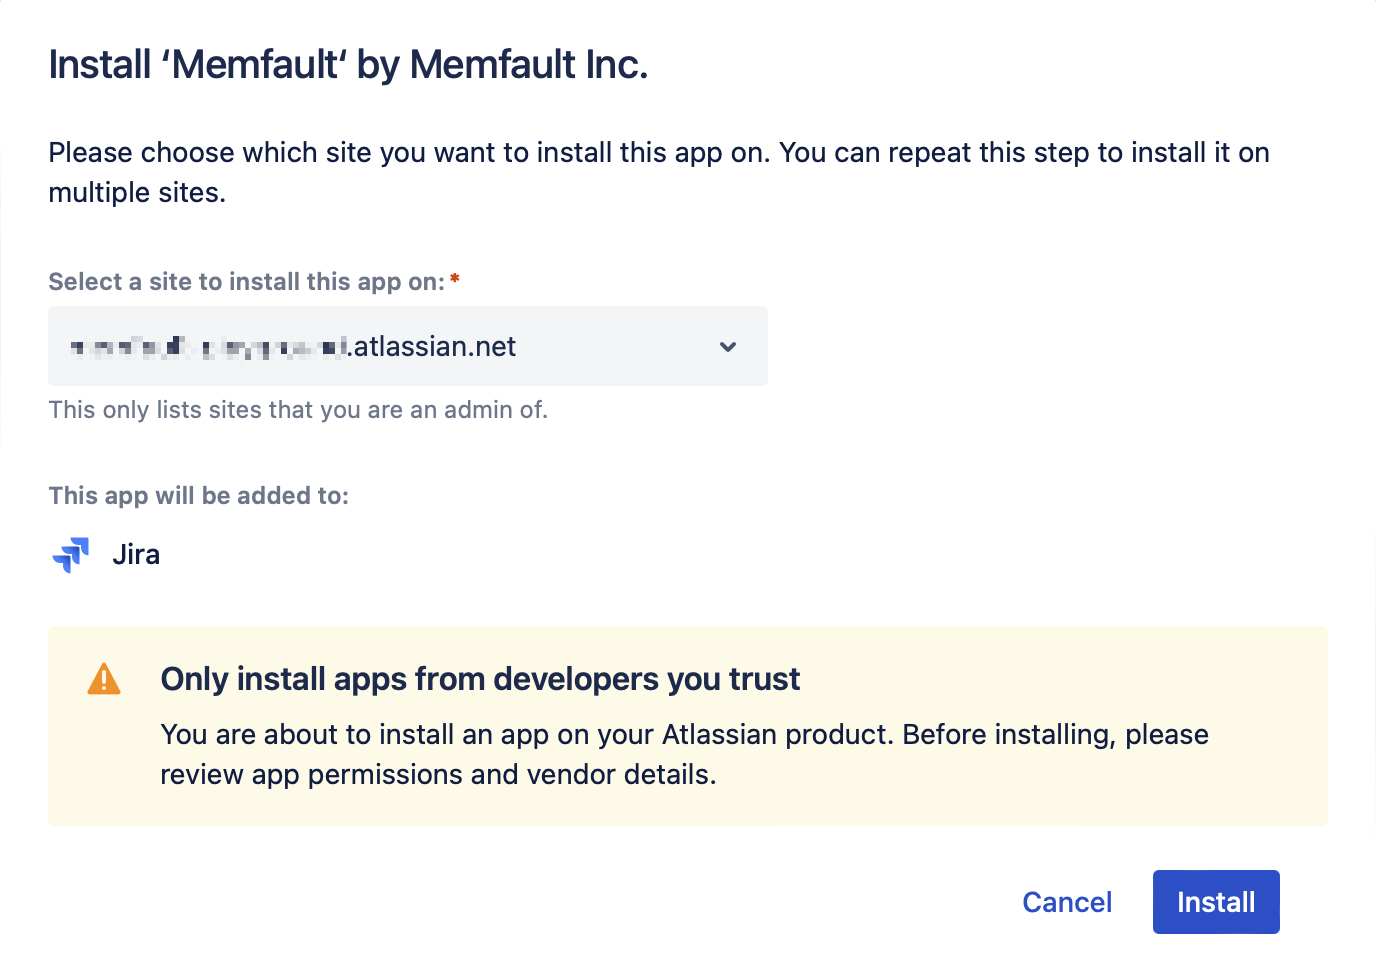1376x980 pixels.
Task: Click the admin sites helper text
Action: click(x=297, y=409)
